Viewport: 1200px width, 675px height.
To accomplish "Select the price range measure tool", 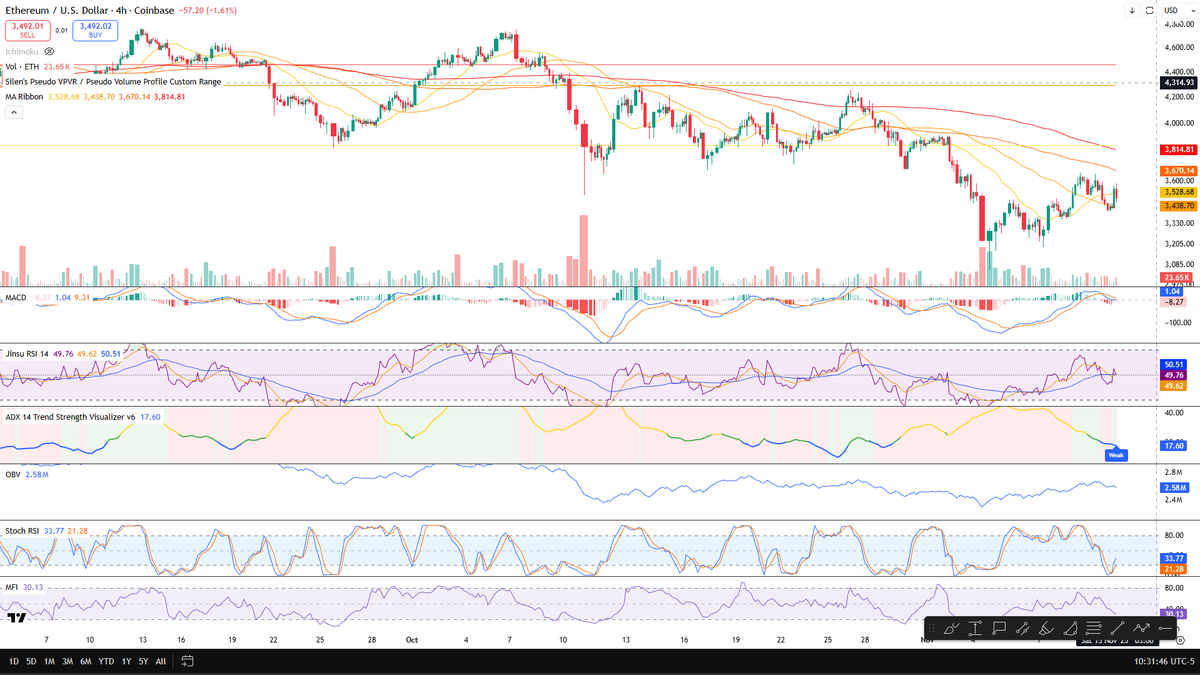I will (x=975, y=628).
